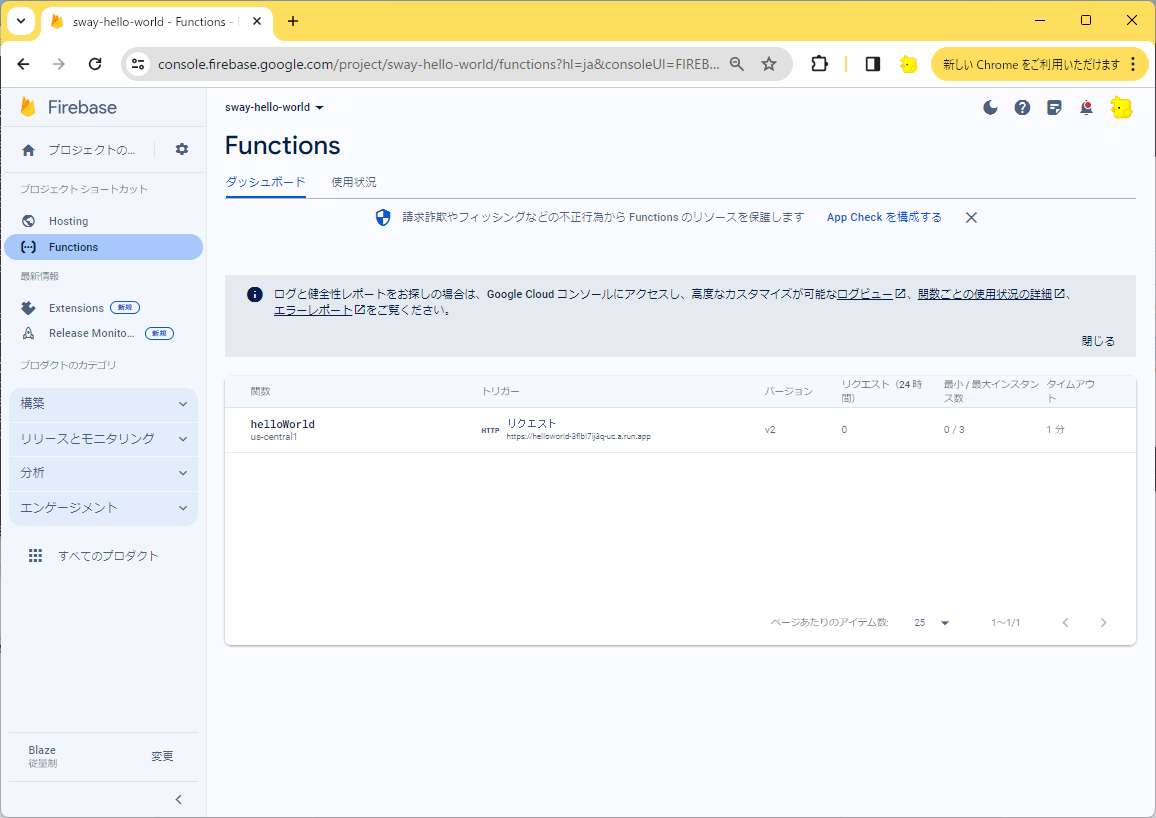Open the notifications bell
The height and width of the screenshot is (818, 1156).
1086,108
